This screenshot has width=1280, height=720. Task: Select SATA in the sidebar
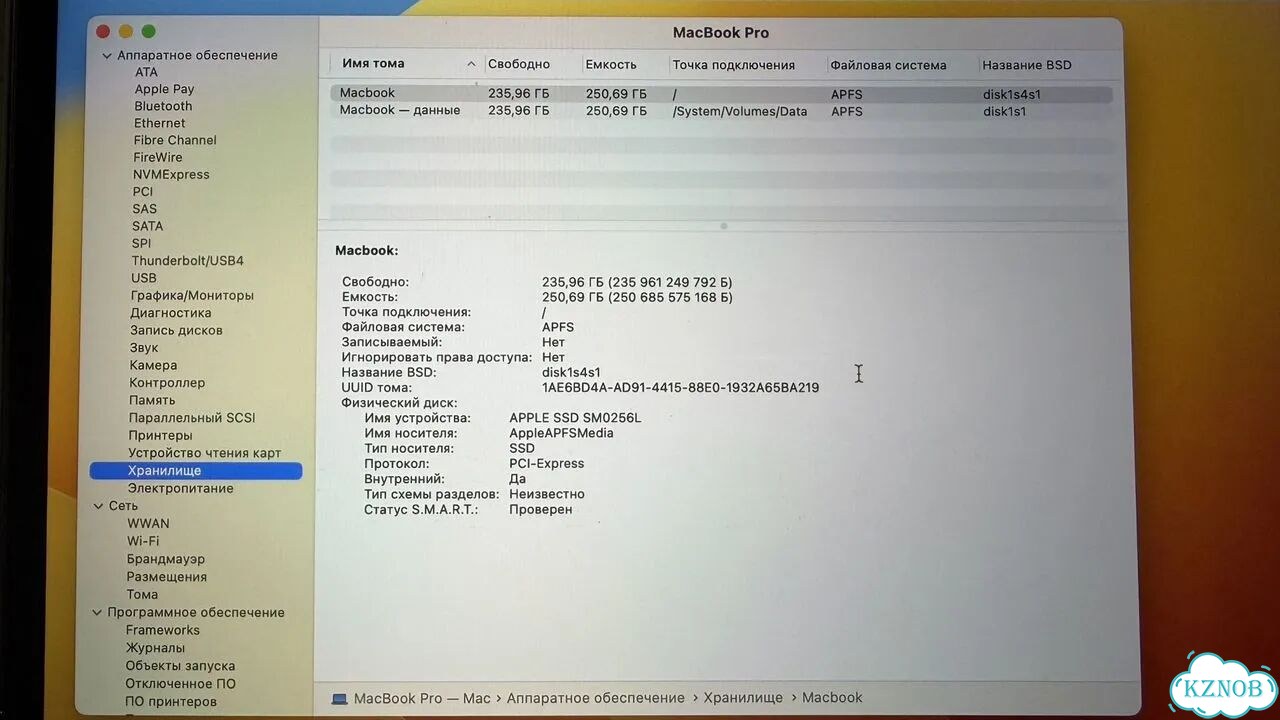coord(147,226)
